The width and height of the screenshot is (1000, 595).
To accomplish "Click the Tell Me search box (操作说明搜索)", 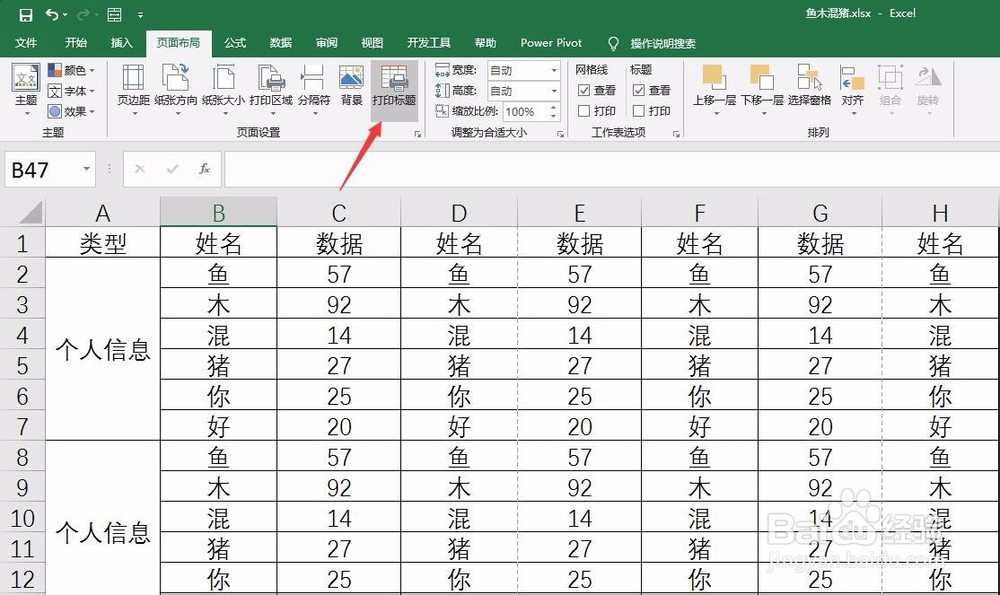I will click(663, 43).
